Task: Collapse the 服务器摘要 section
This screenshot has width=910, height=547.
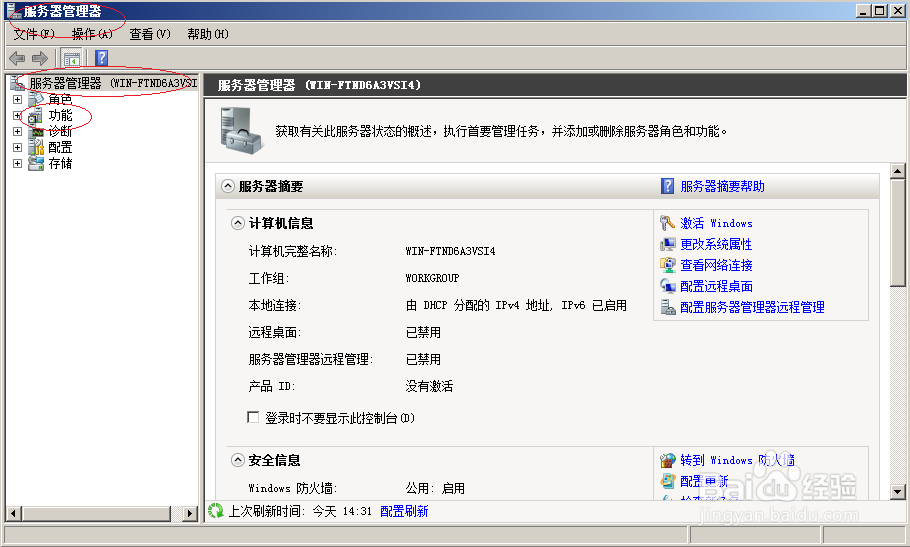Action: (228, 186)
